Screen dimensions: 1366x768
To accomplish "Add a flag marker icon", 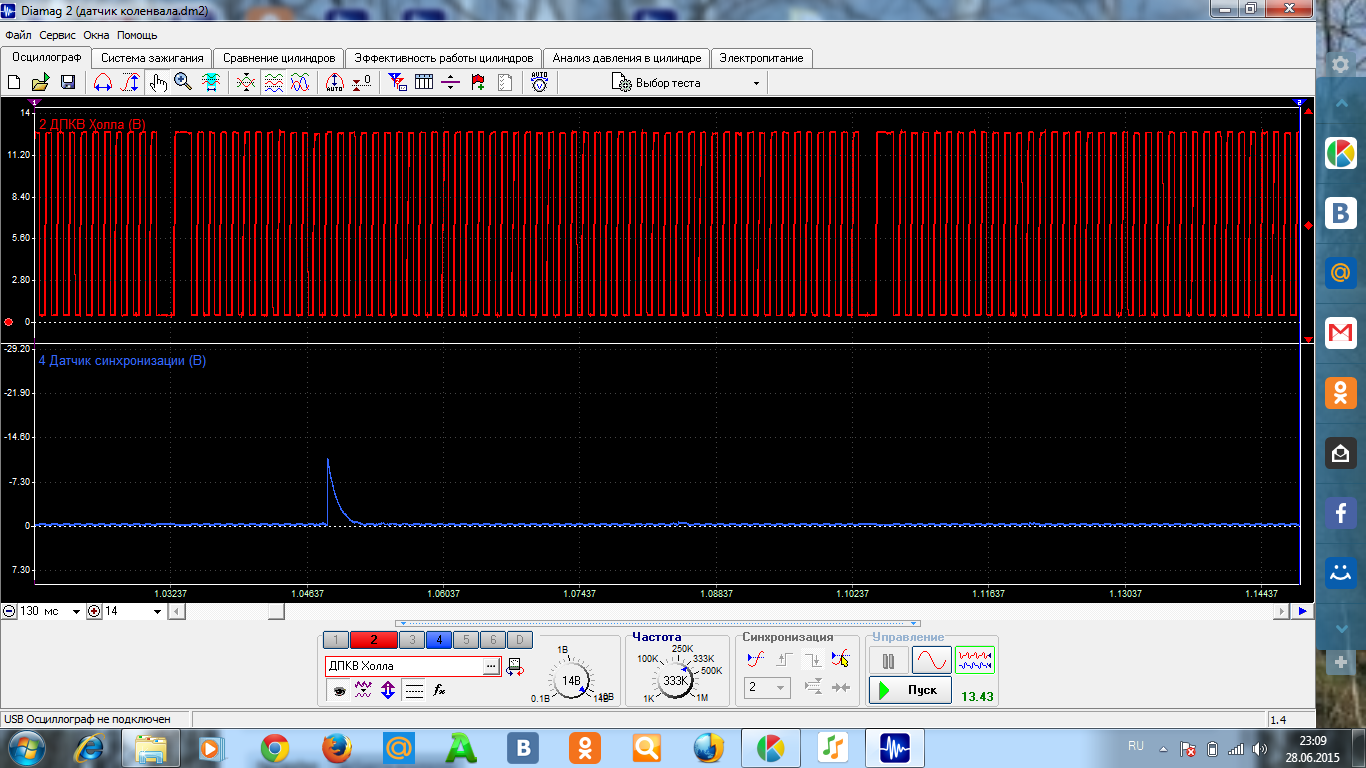I will 478,83.
